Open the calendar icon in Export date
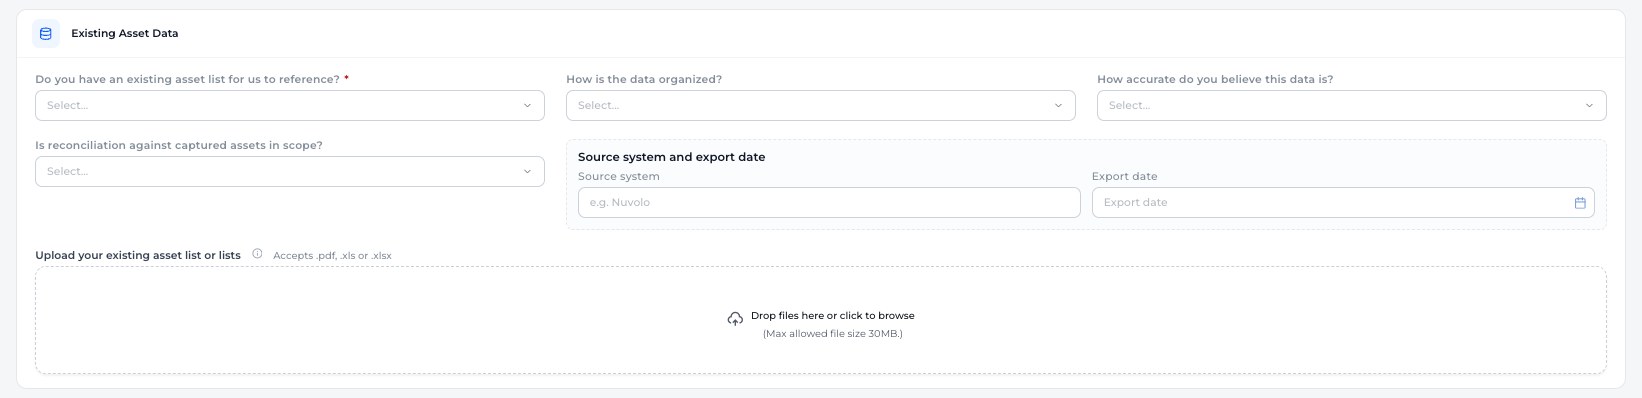Image resolution: width=1642 pixels, height=398 pixels. (x=1580, y=202)
